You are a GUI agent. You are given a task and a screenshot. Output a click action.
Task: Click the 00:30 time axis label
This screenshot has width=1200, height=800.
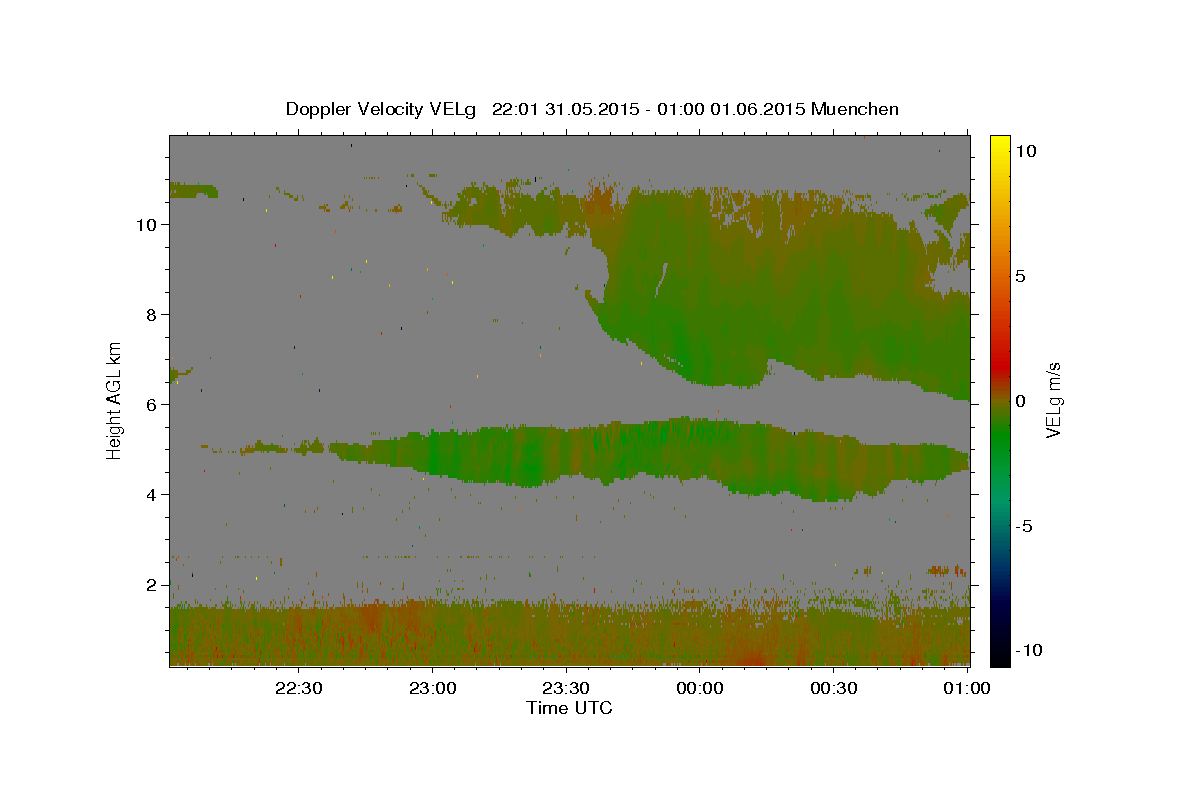tap(833, 688)
